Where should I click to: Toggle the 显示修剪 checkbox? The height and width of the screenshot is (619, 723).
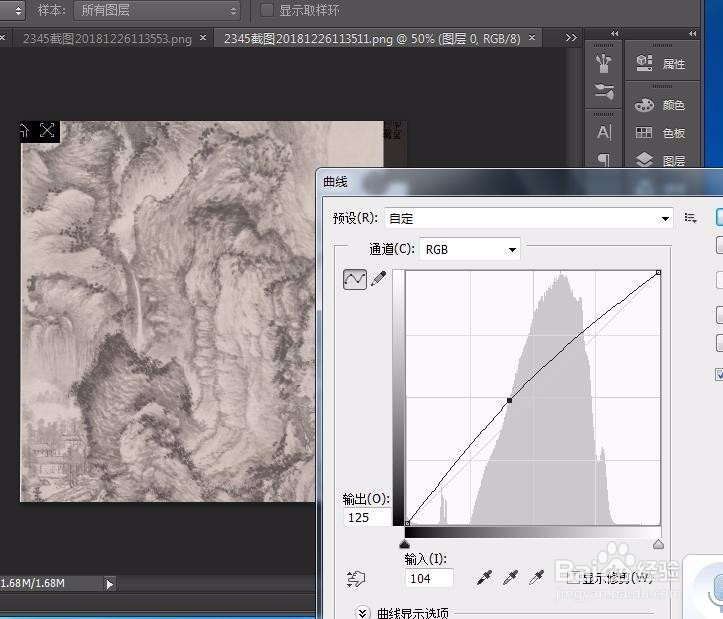tap(573, 577)
